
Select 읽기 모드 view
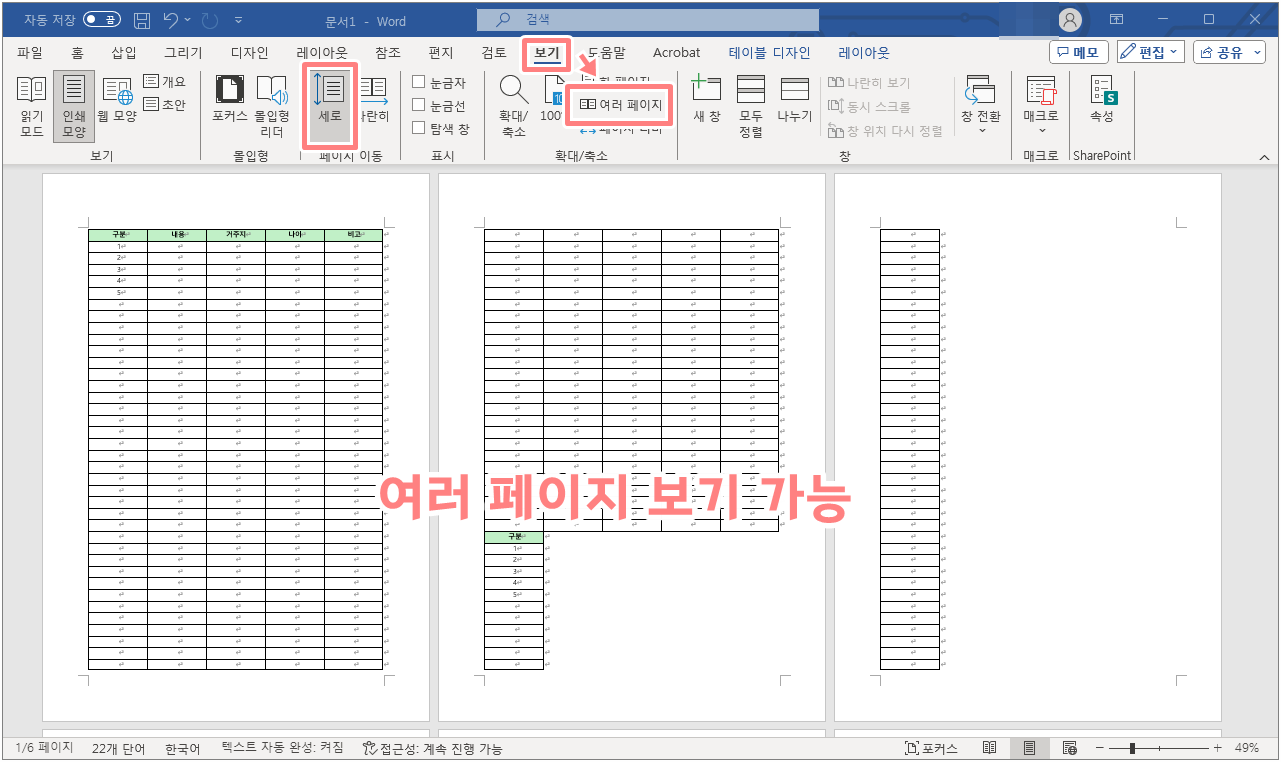31,106
